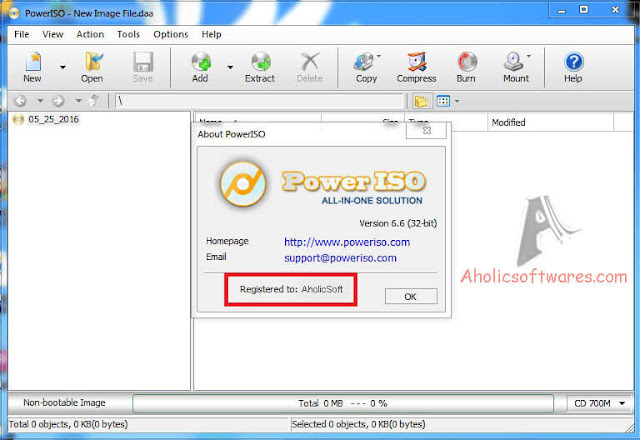Click the Modified column header
640x440 pixels.
click(x=550, y=122)
